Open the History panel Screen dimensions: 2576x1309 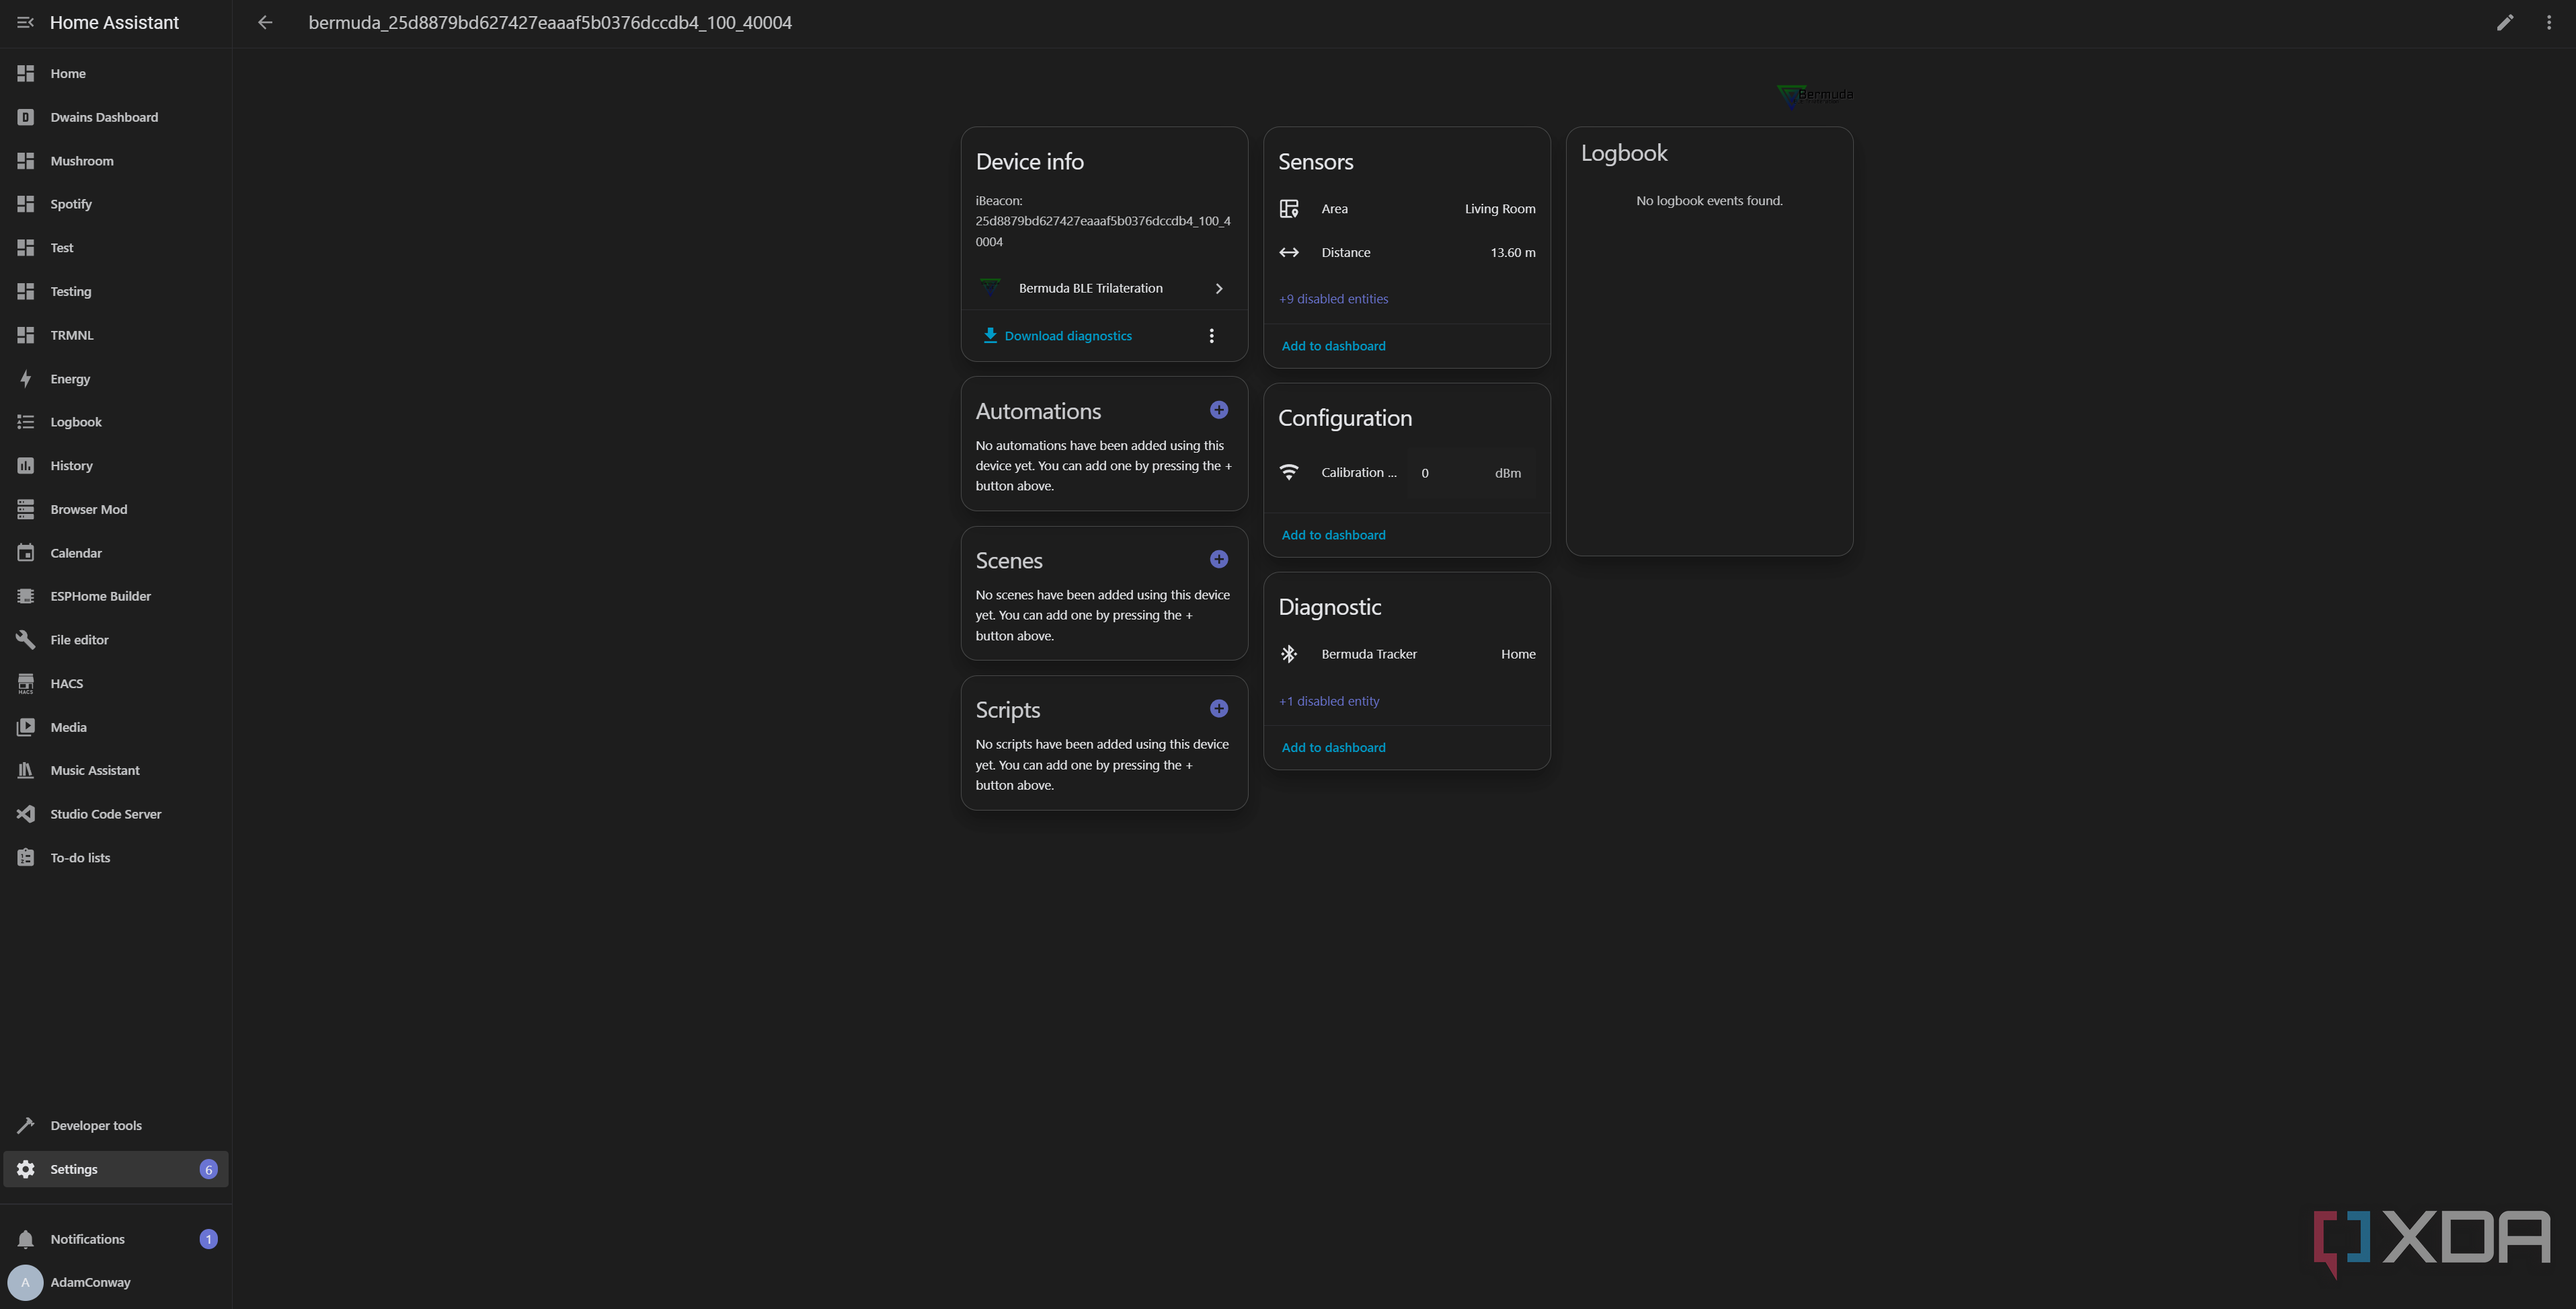116,466
